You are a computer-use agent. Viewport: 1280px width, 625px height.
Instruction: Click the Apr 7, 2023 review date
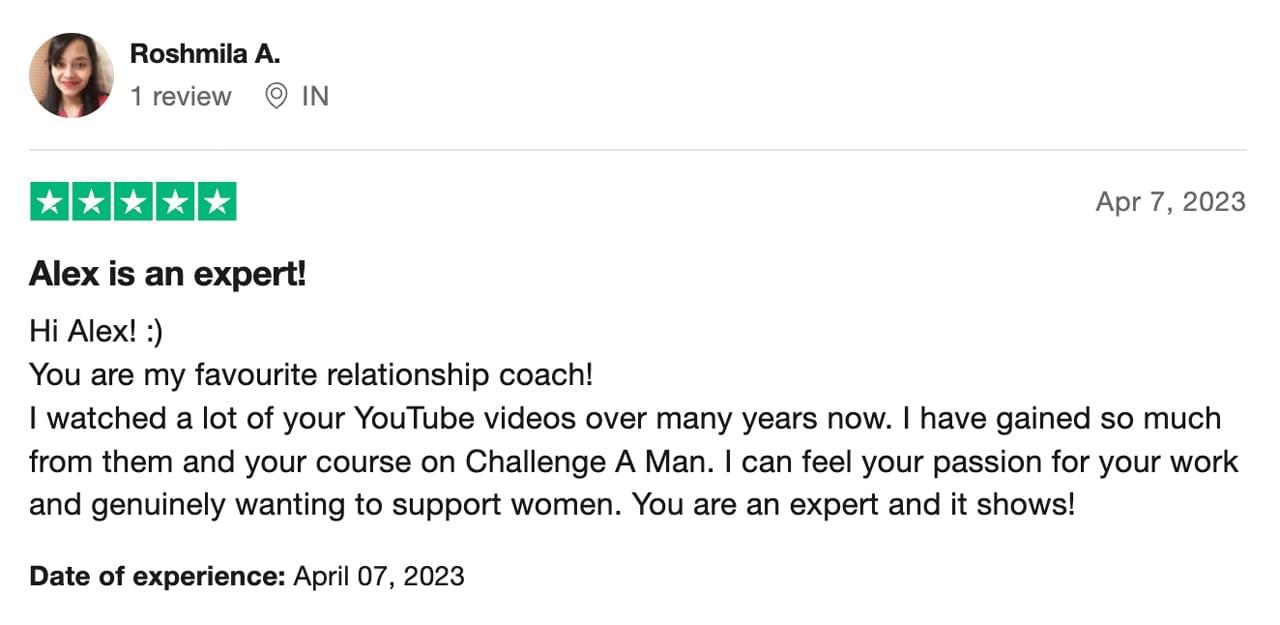(1171, 202)
